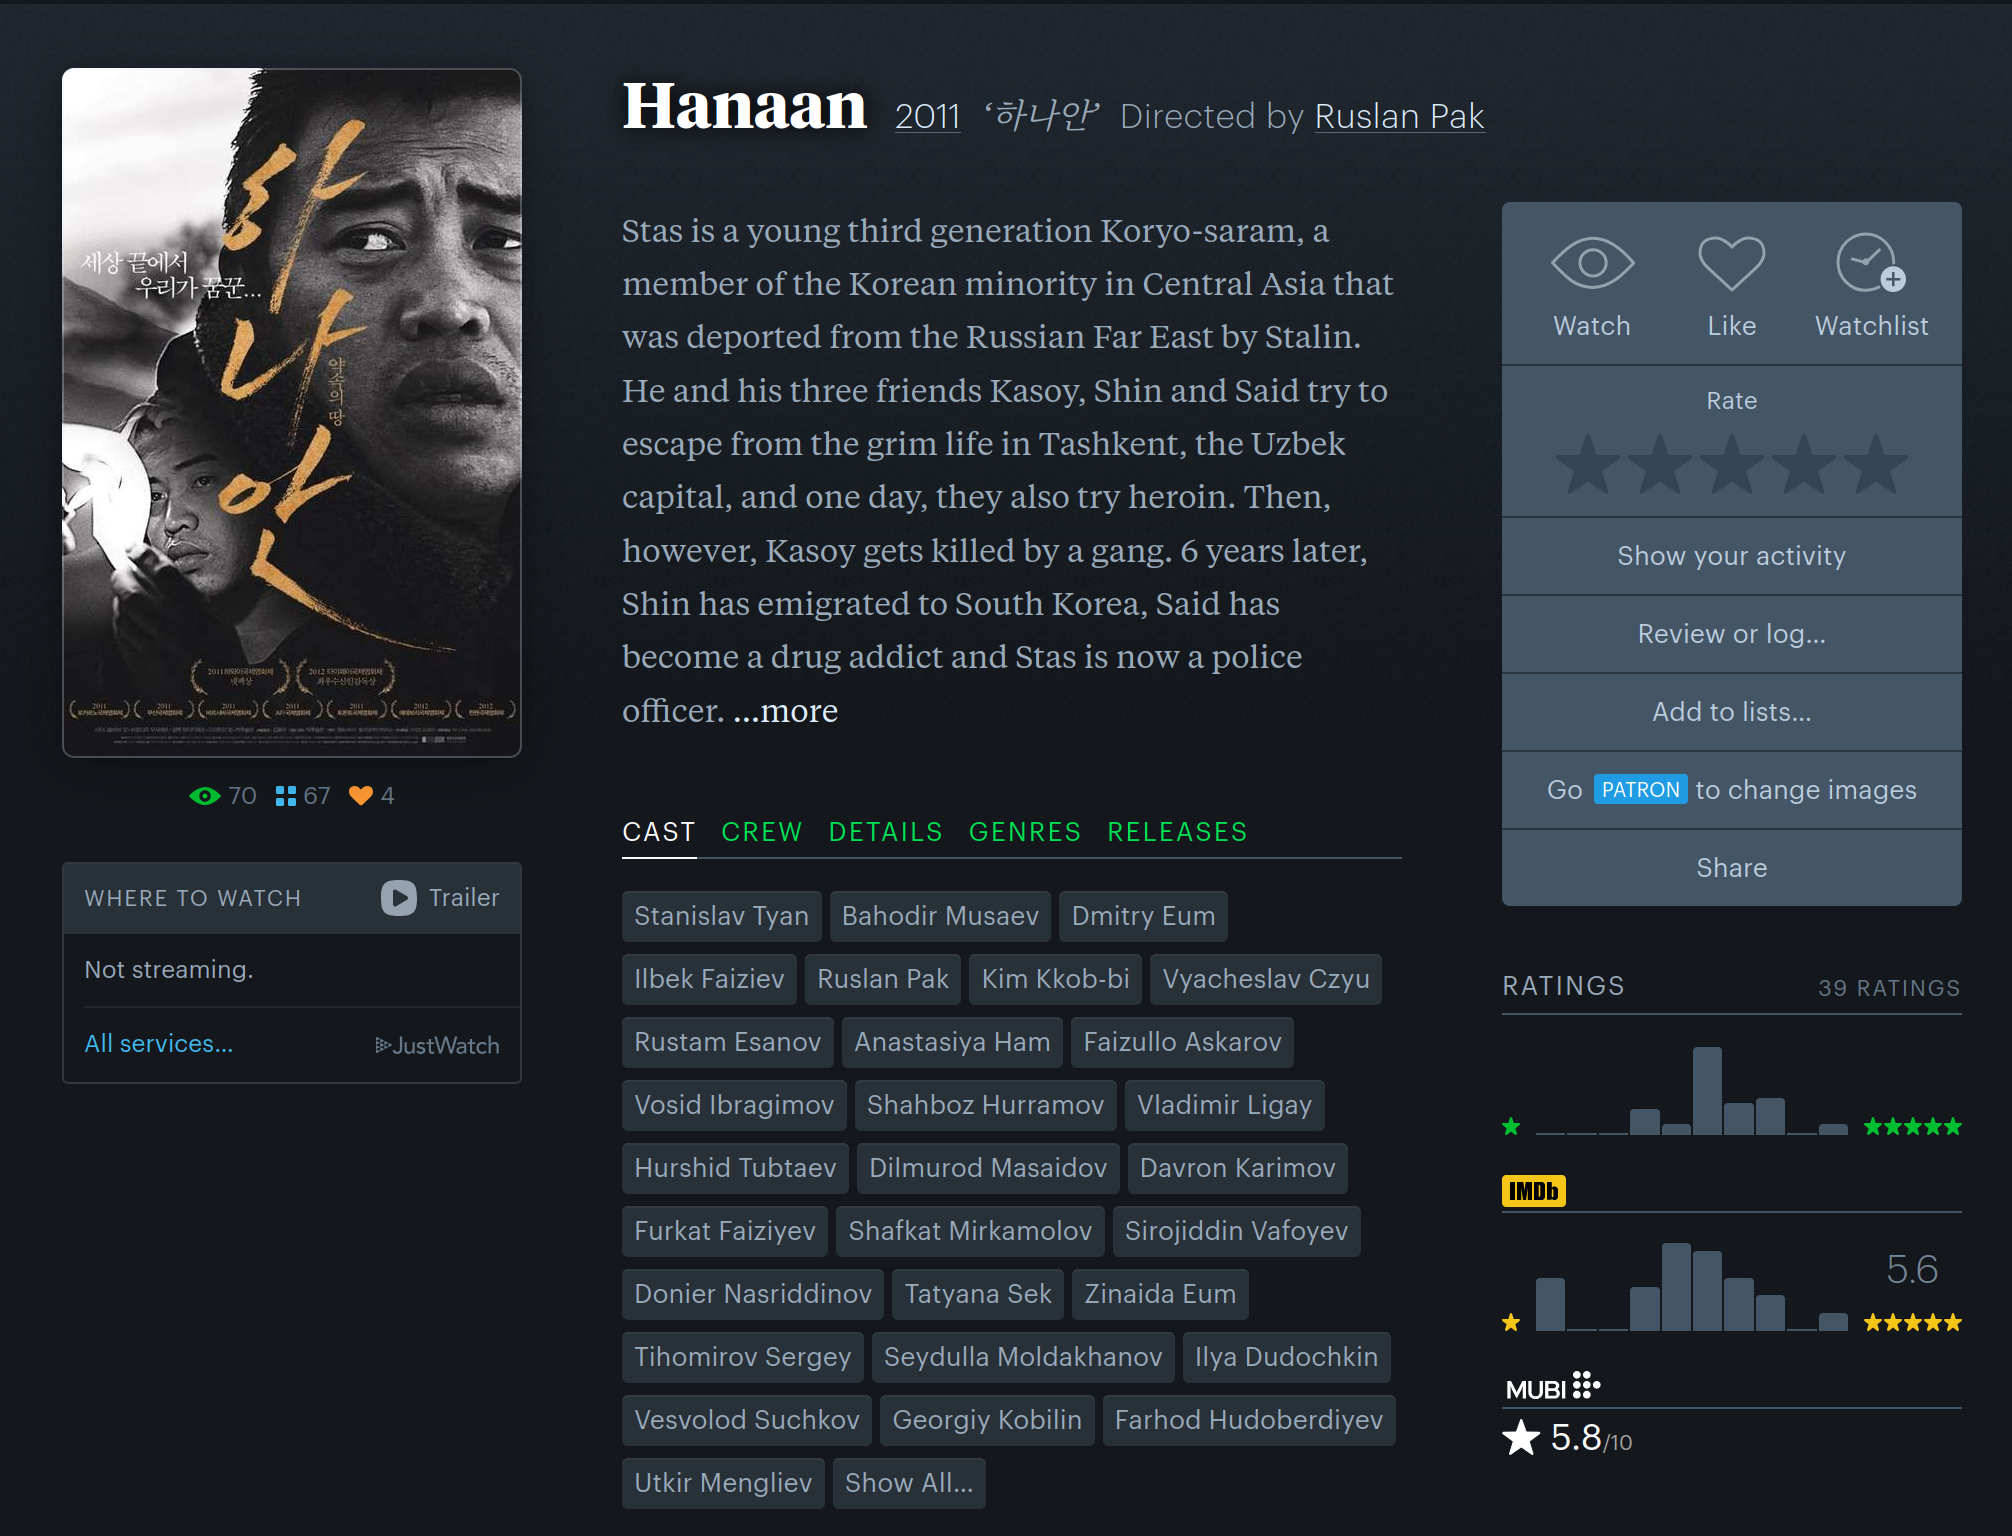Open the JustWatch logo link

coord(437,1045)
